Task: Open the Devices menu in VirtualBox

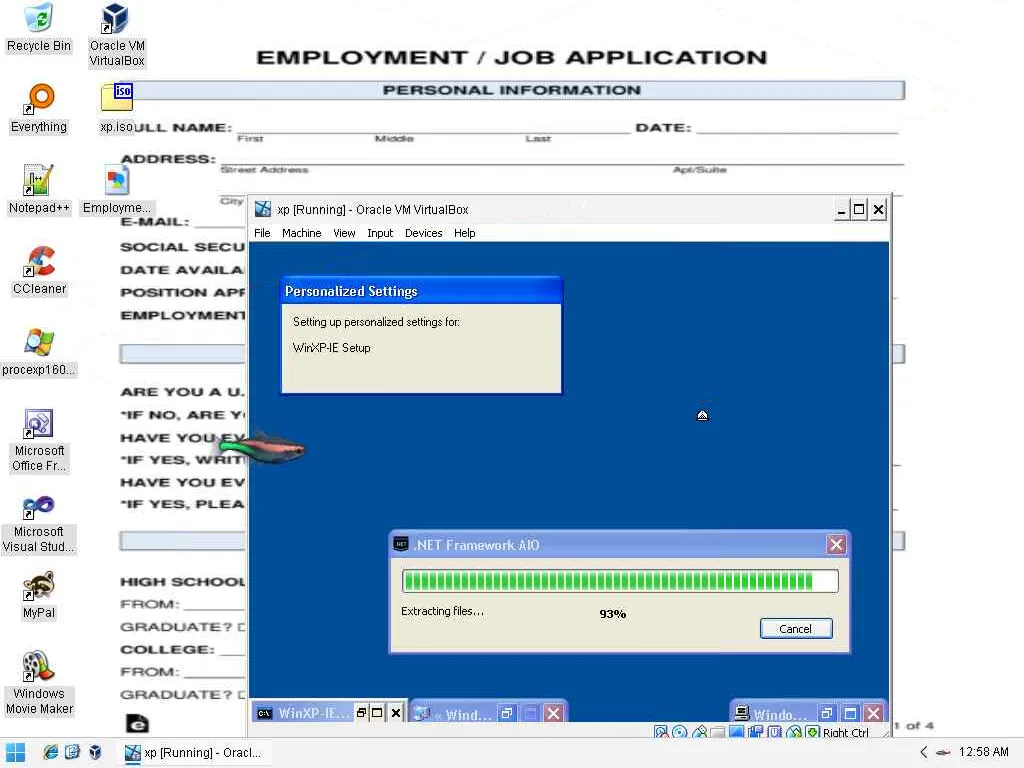Action: tap(423, 233)
